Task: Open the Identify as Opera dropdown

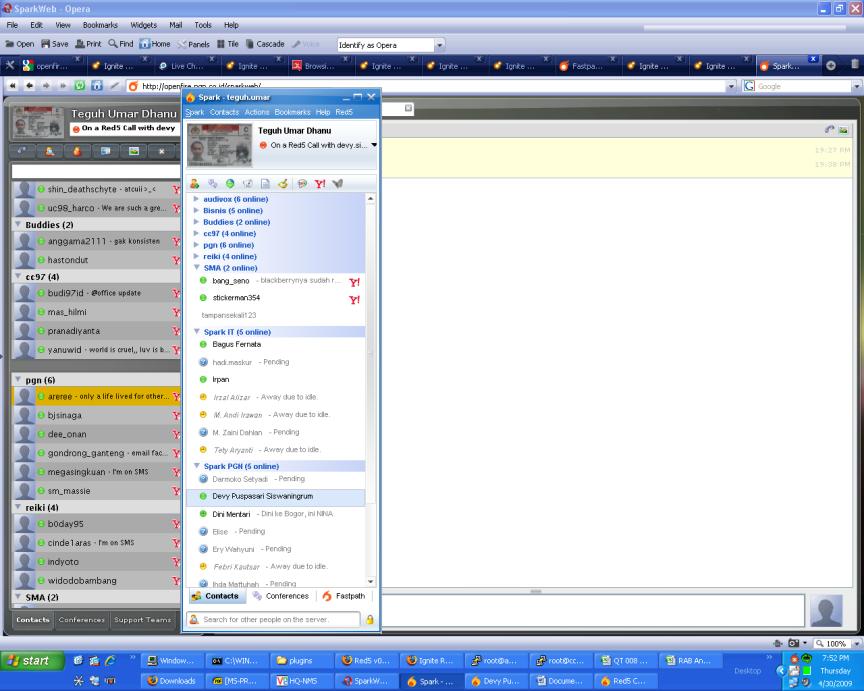Action: [439, 45]
